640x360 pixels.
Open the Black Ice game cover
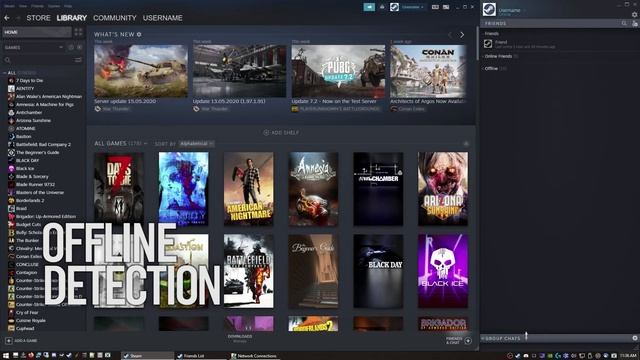[443, 271]
